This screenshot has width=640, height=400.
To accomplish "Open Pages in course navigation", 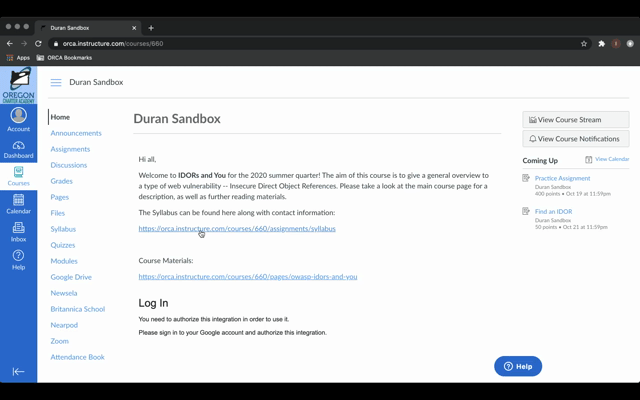I will point(60,197).
